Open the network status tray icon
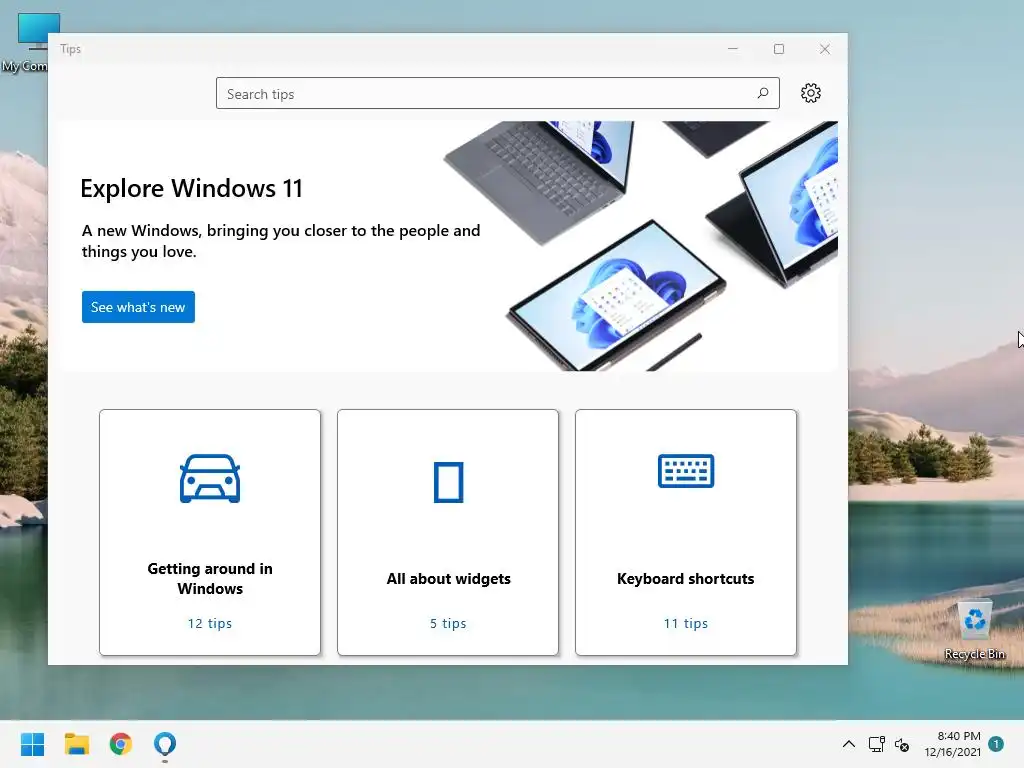 point(876,744)
